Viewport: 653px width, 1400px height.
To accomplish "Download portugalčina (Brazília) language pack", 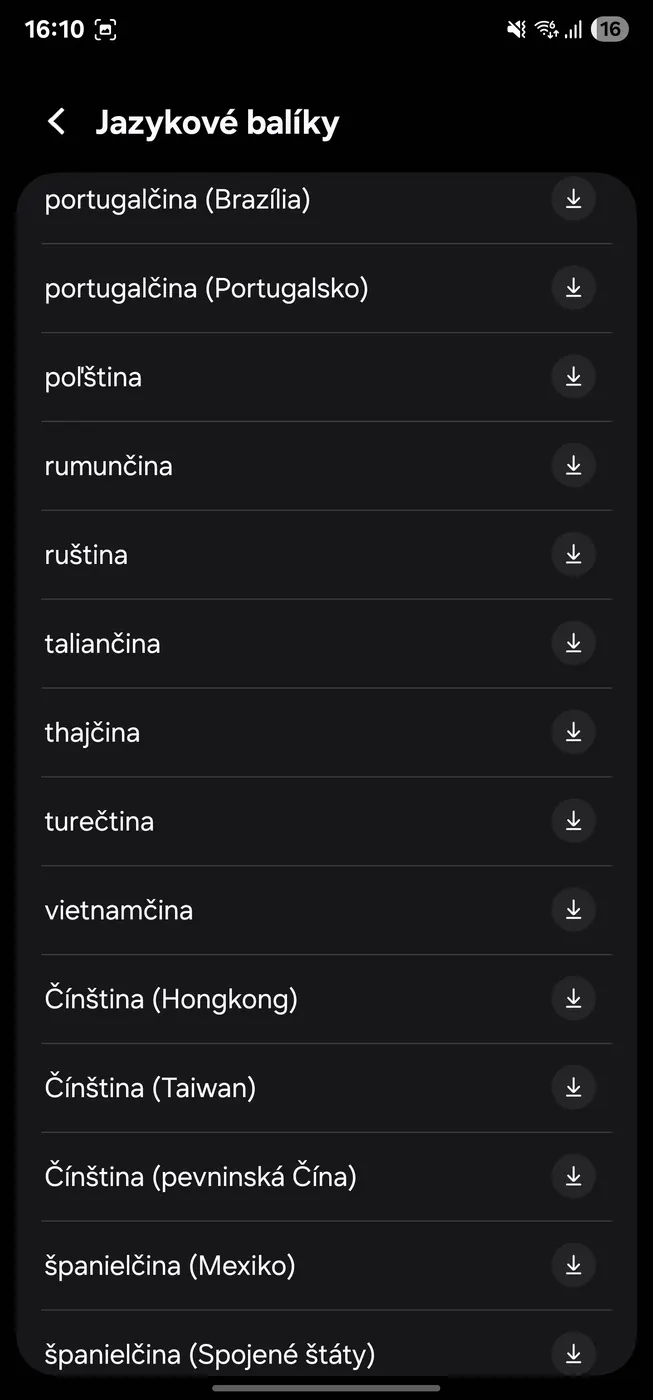I will [x=573, y=199].
